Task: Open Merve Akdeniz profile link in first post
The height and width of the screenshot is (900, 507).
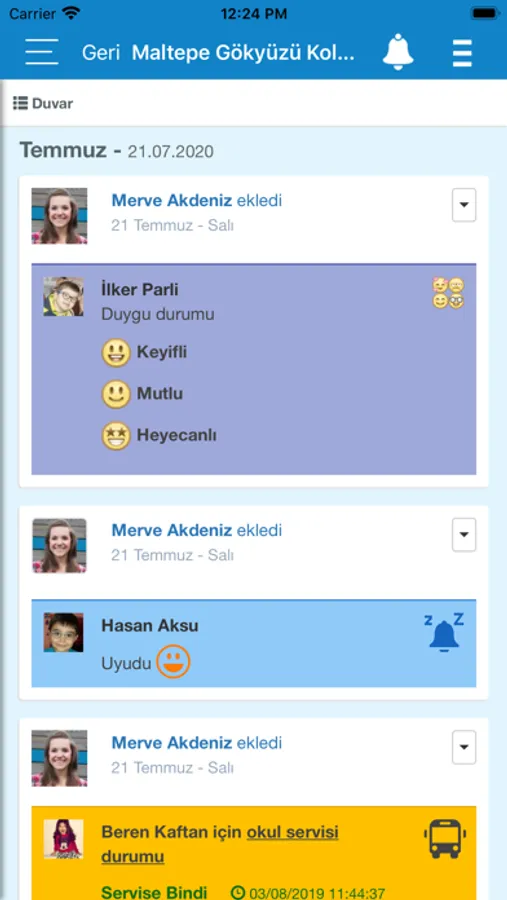Action: (172, 200)
